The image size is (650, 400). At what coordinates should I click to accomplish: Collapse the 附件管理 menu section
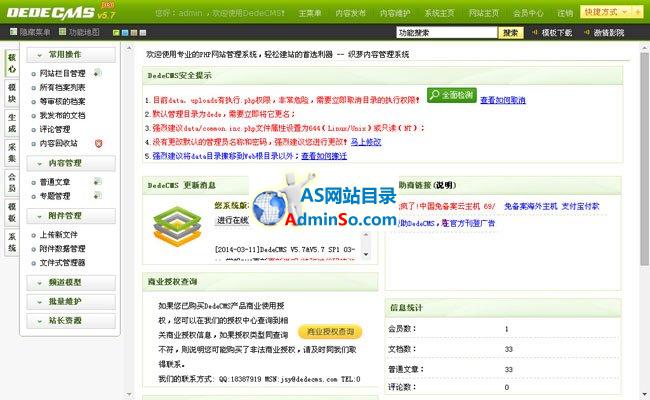tap(71, 216)
